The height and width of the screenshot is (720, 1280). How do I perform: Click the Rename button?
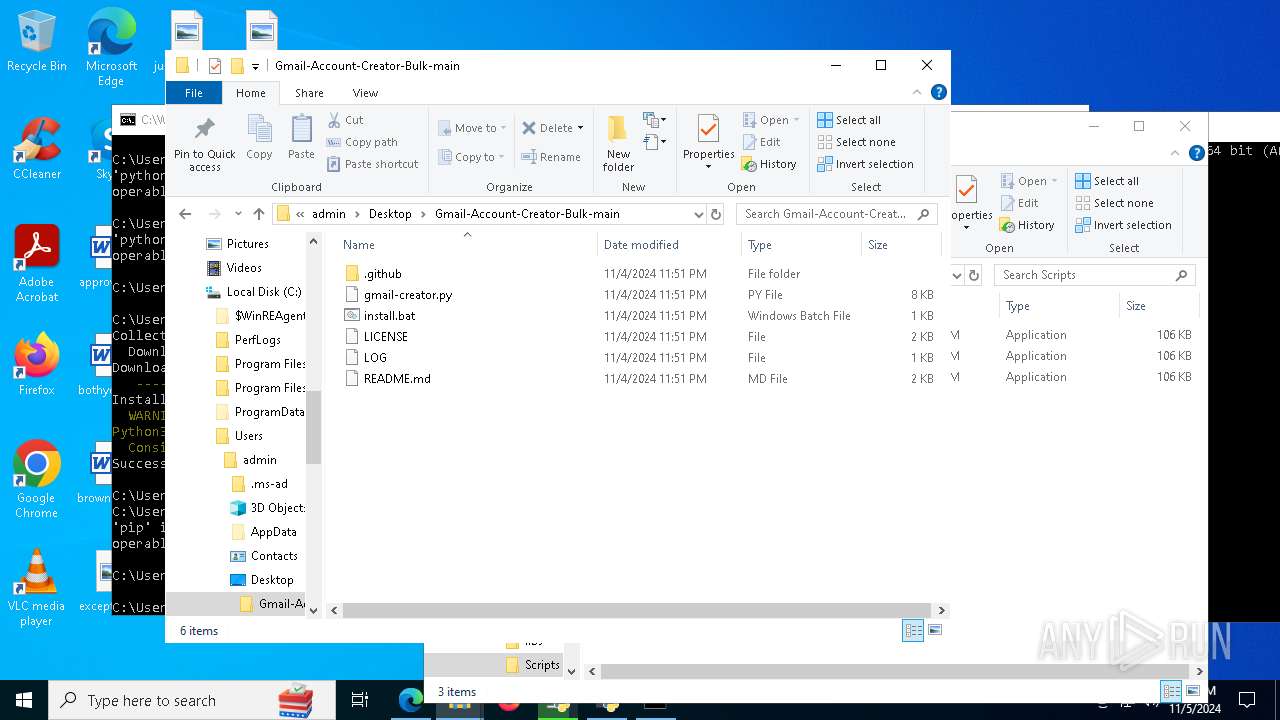point(551,157)
